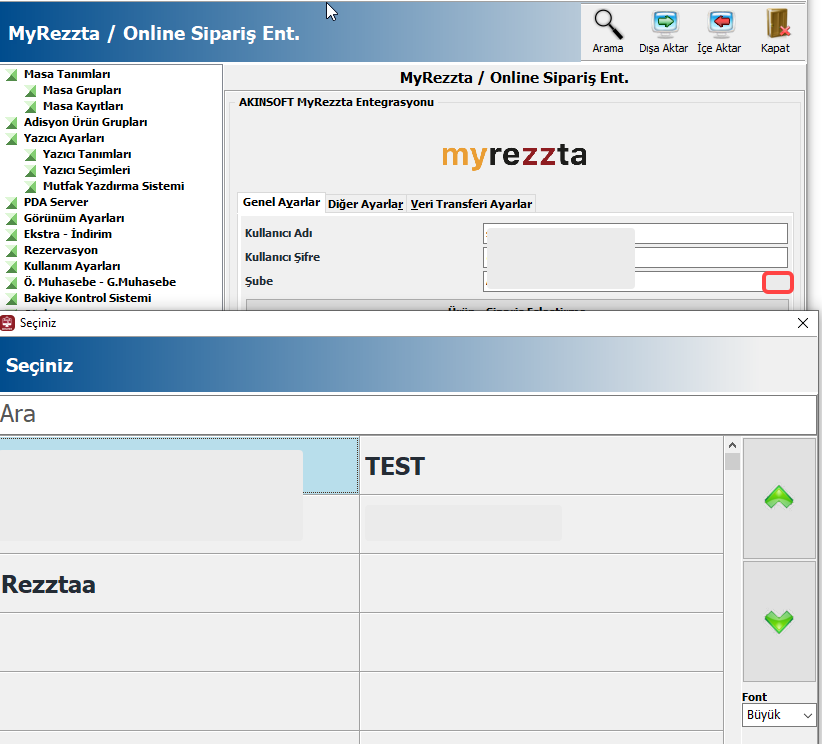Click the Dışa Aktar export icon
This screenshot has width=822, height=744.
[x=665, y=25]
